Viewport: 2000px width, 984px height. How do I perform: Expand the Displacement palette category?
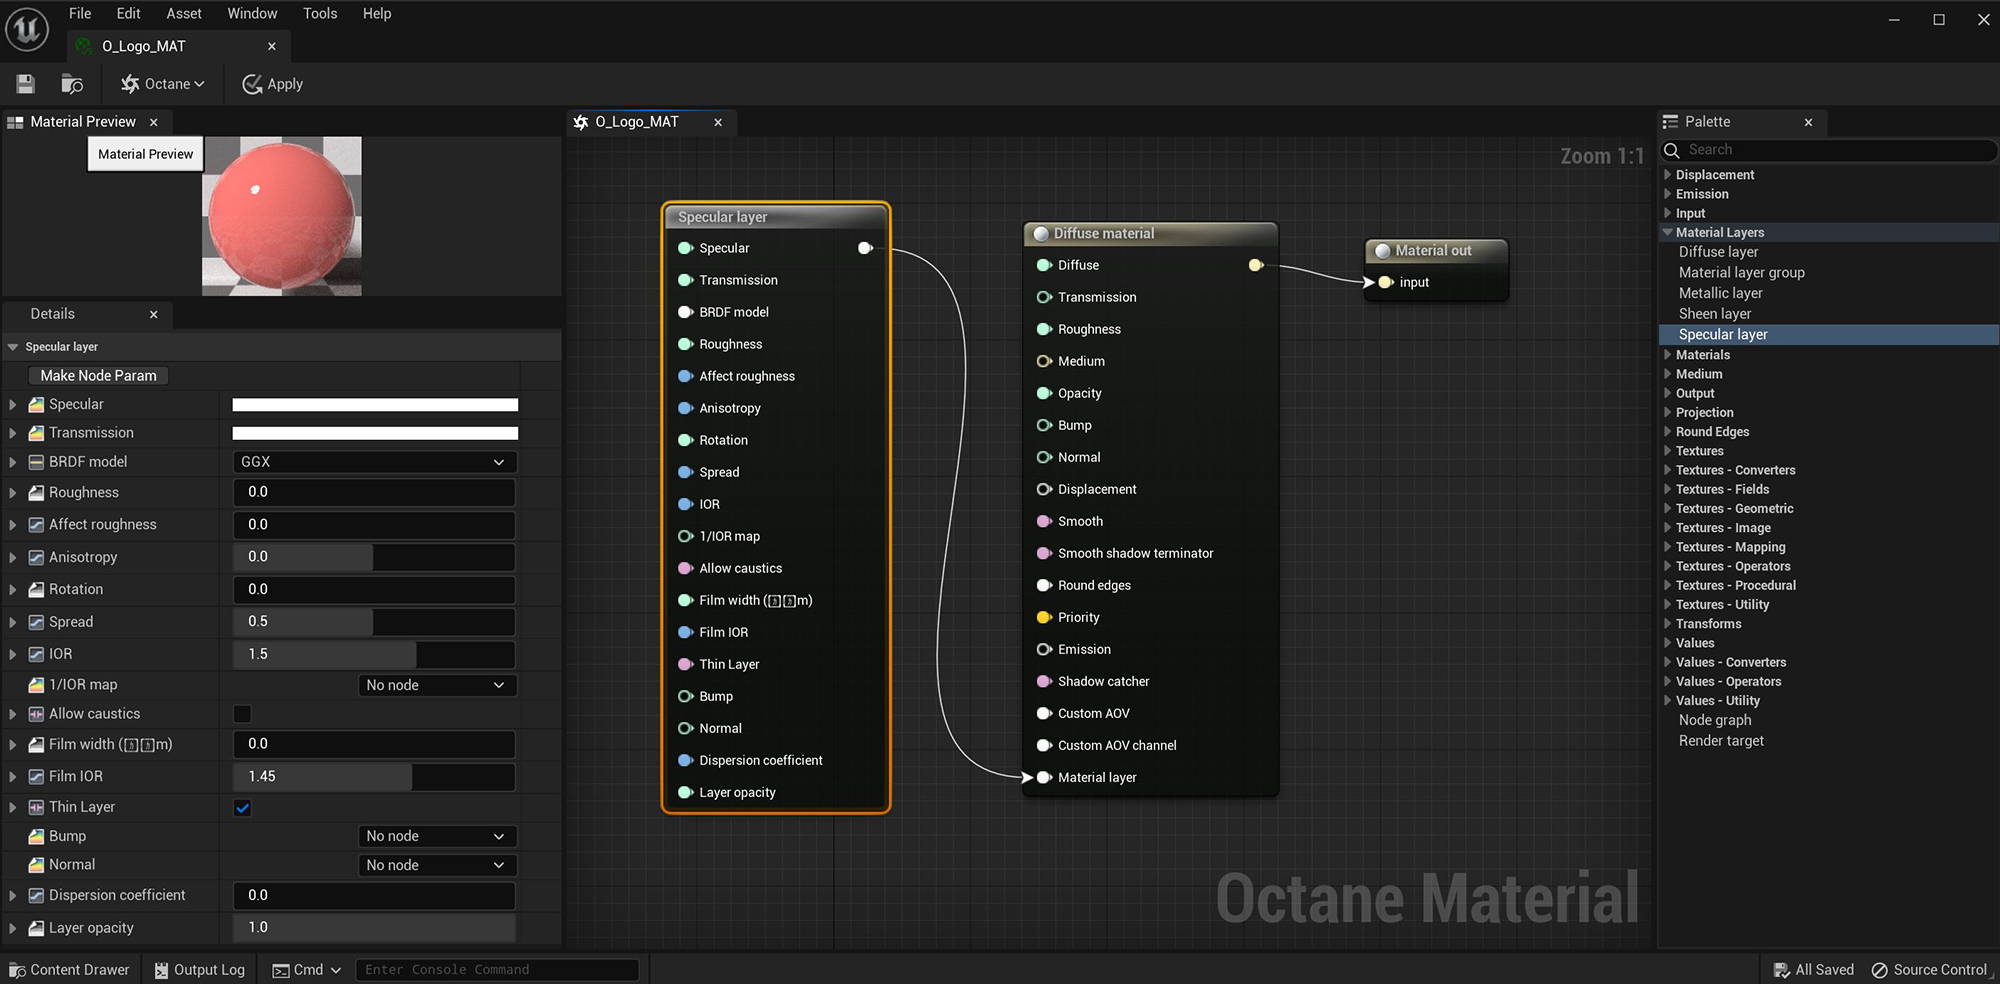click(x=1667, y=175)
